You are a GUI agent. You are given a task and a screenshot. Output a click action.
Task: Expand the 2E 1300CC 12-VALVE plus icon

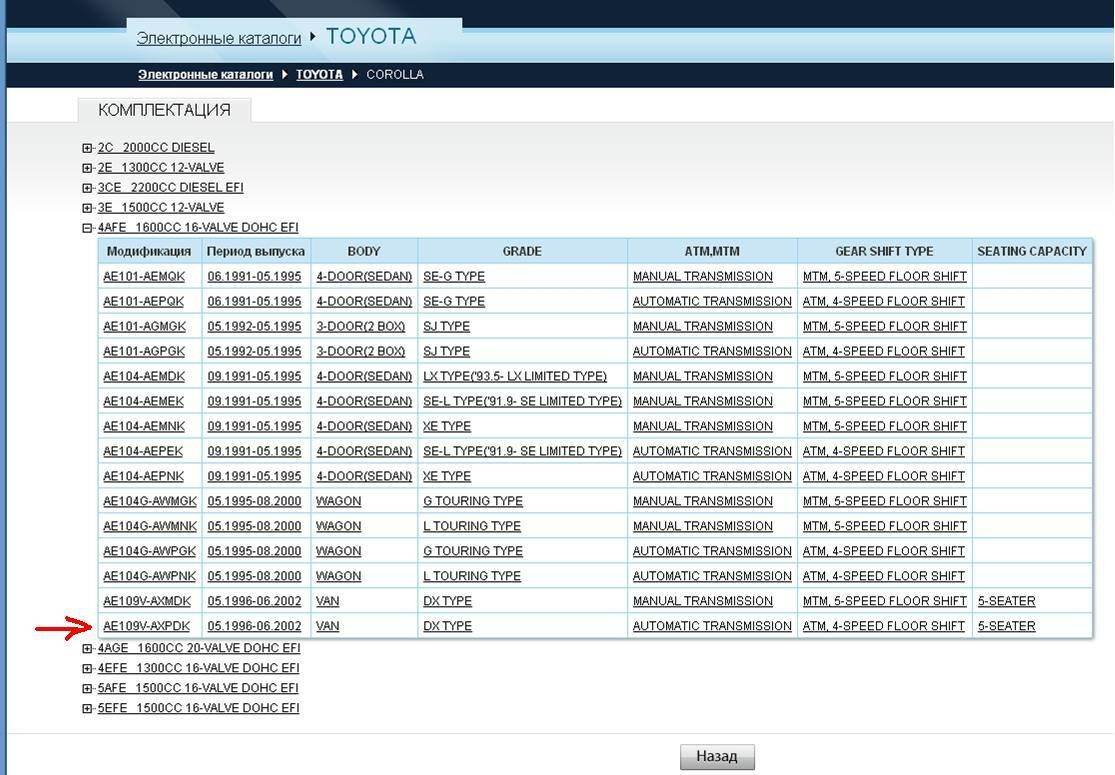[x=88, y=168]
